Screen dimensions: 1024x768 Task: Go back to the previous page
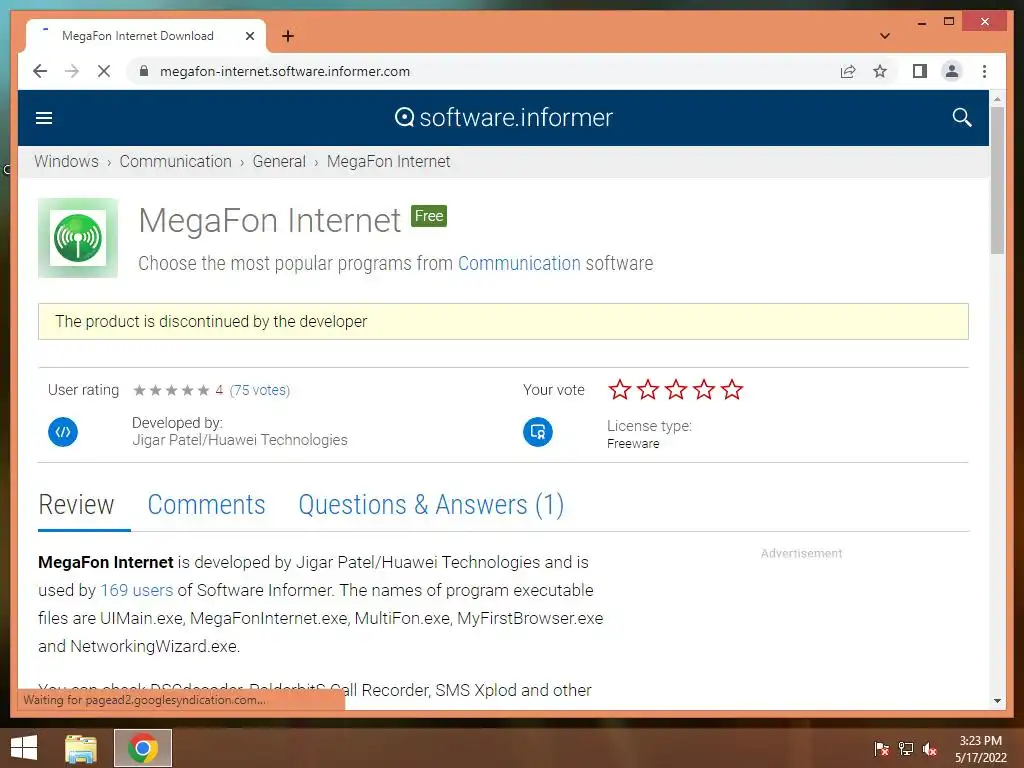[x=40, y=71]
